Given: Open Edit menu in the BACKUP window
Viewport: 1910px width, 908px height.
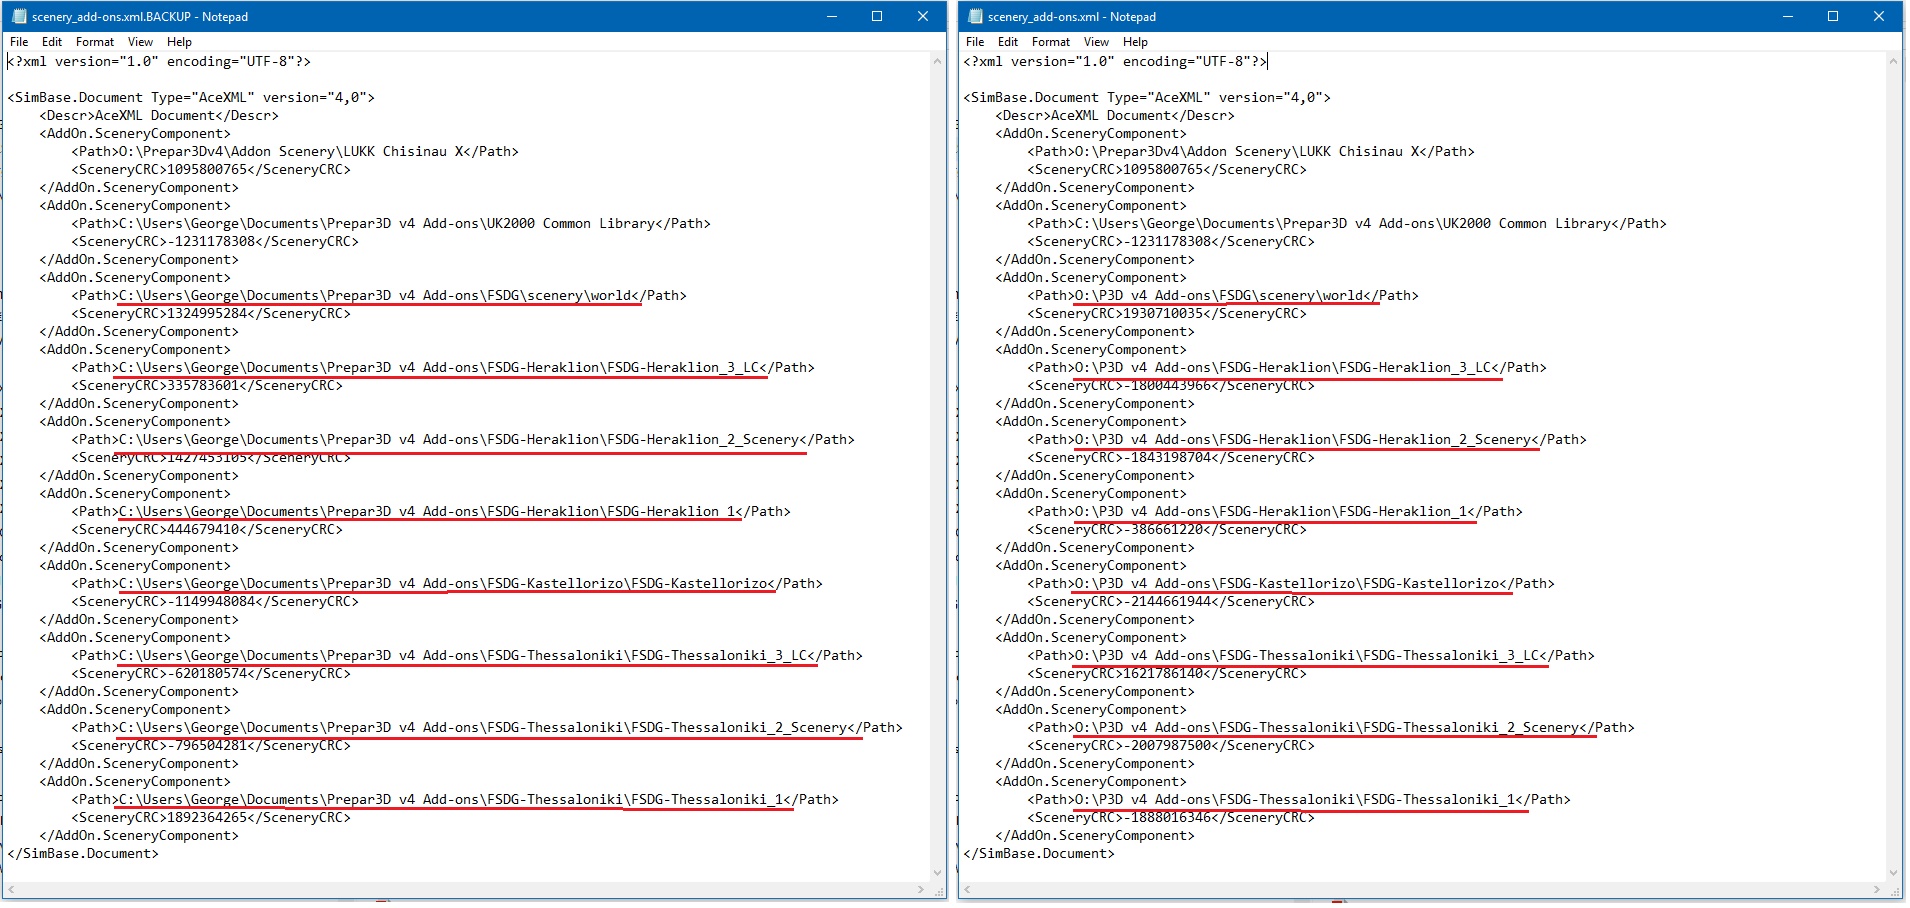Looking at the screenshot, I should (52, 42).
